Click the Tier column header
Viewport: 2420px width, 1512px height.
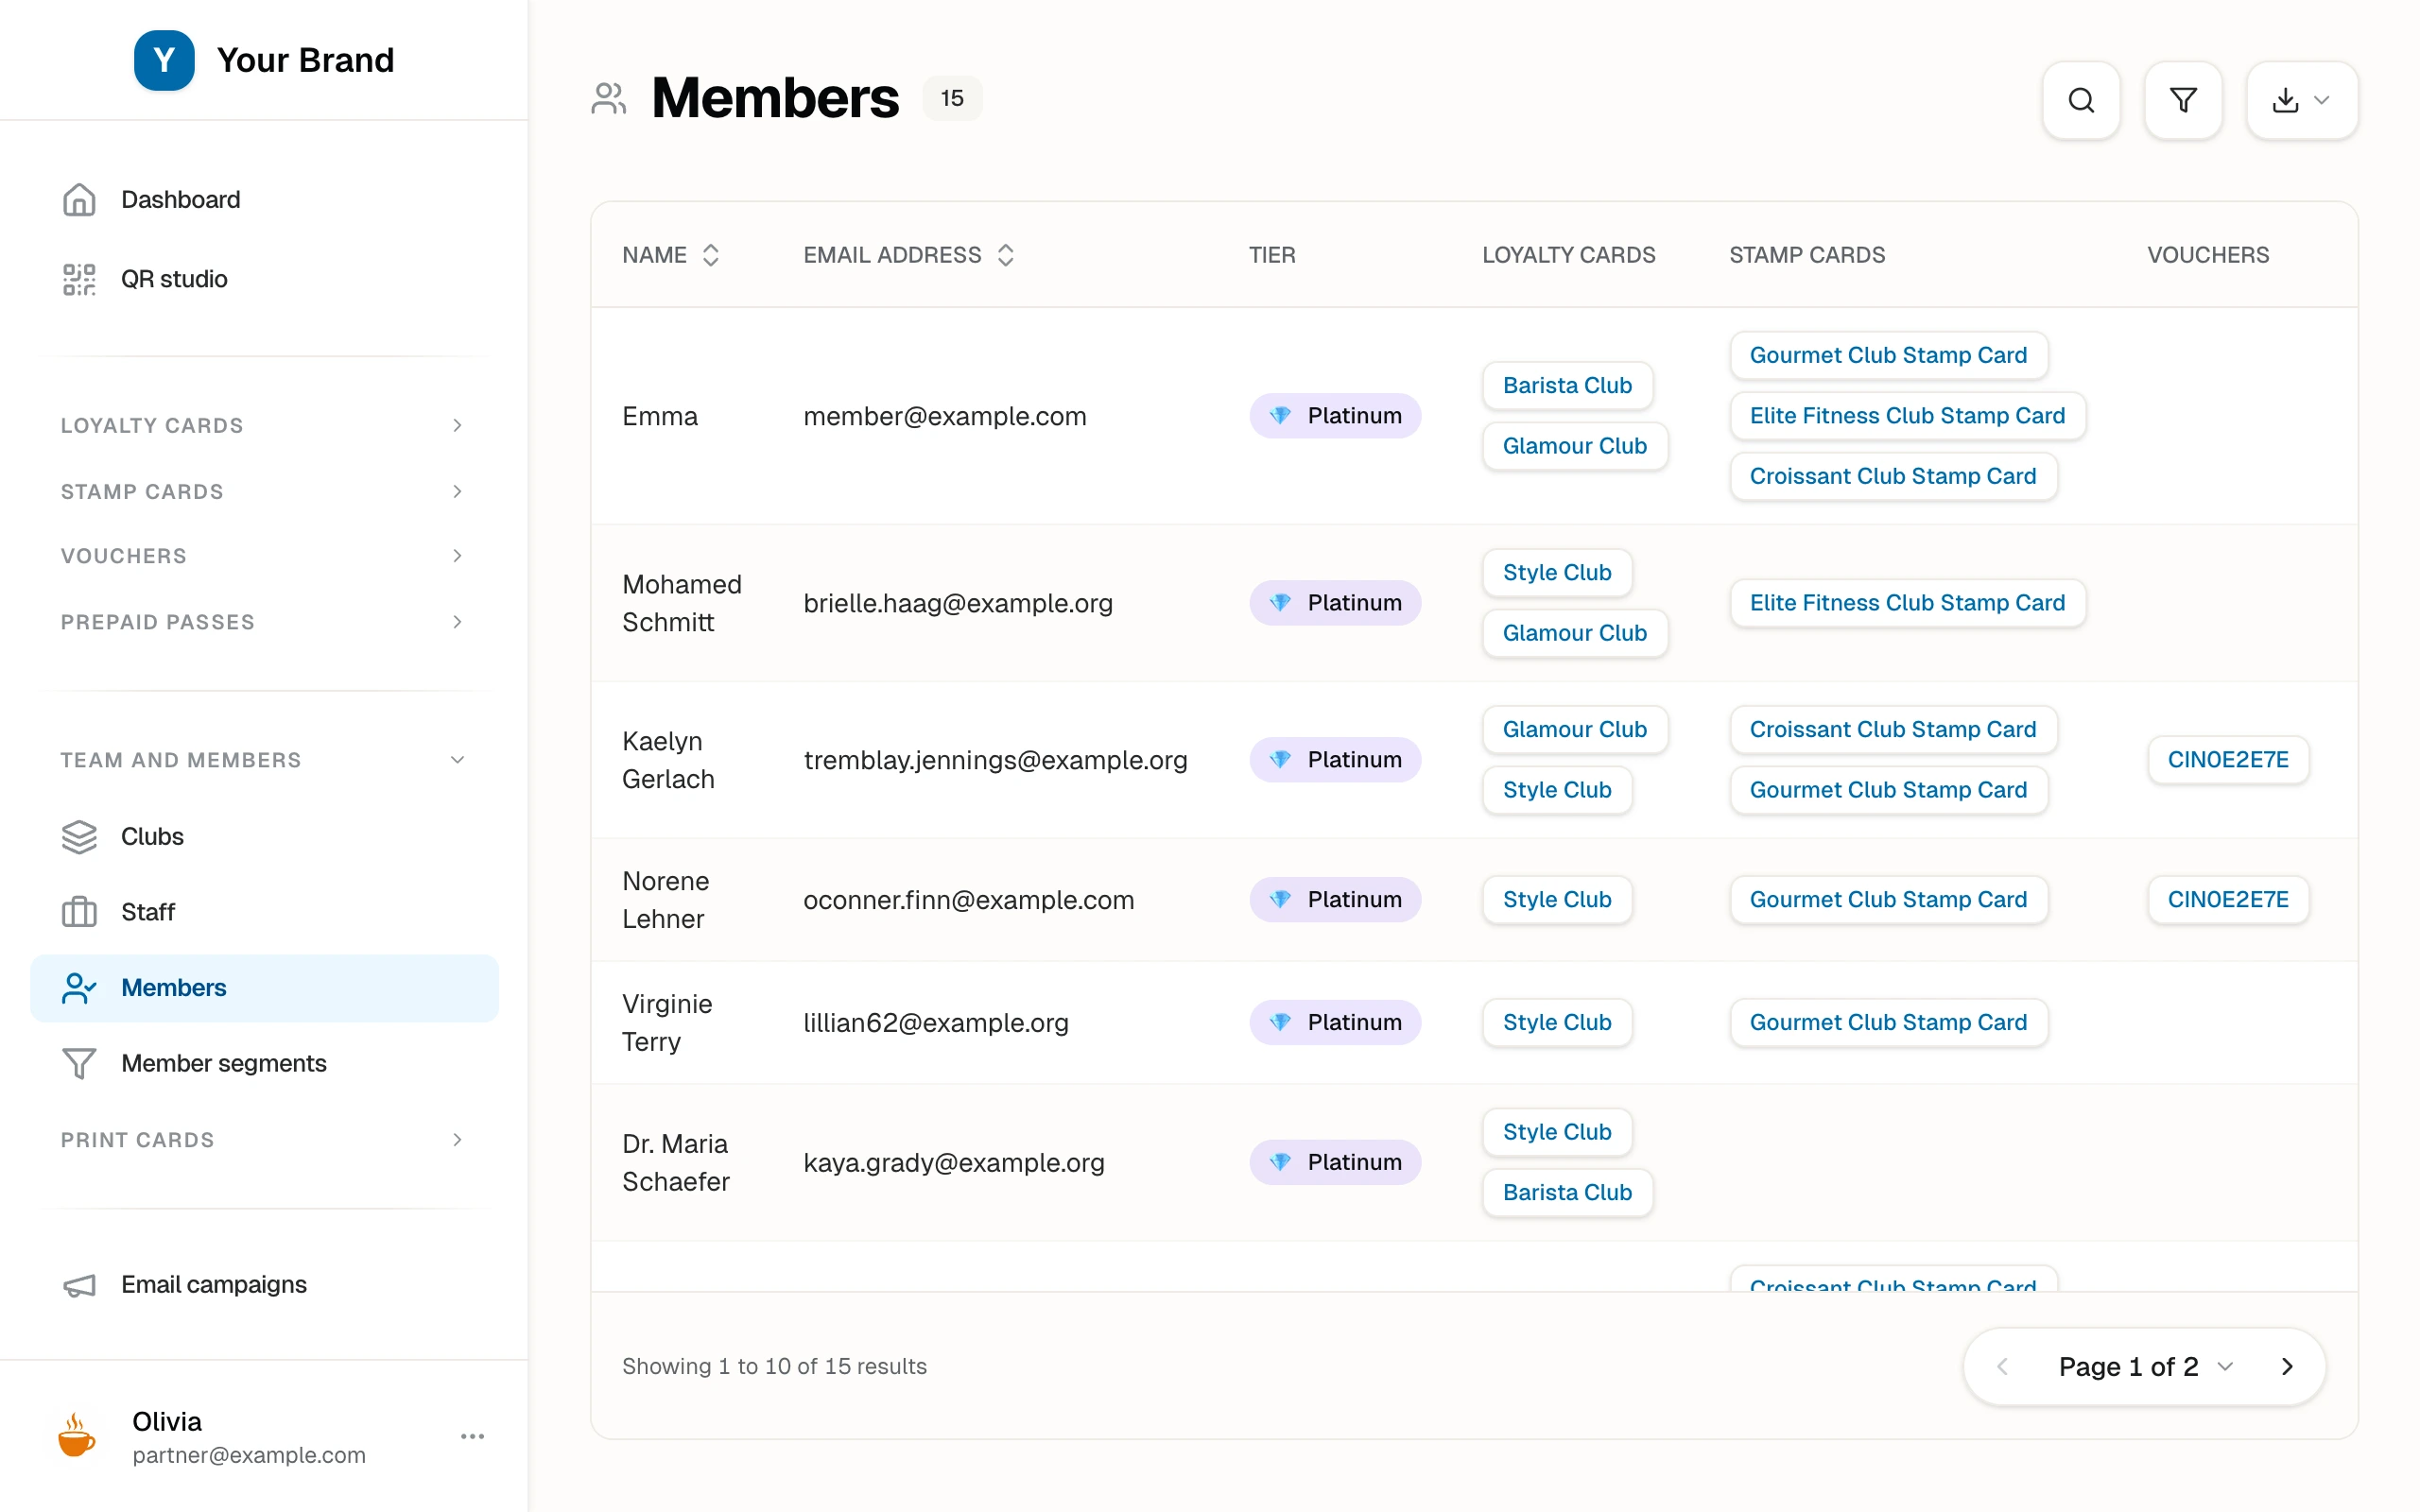(x=1272, y=255)
